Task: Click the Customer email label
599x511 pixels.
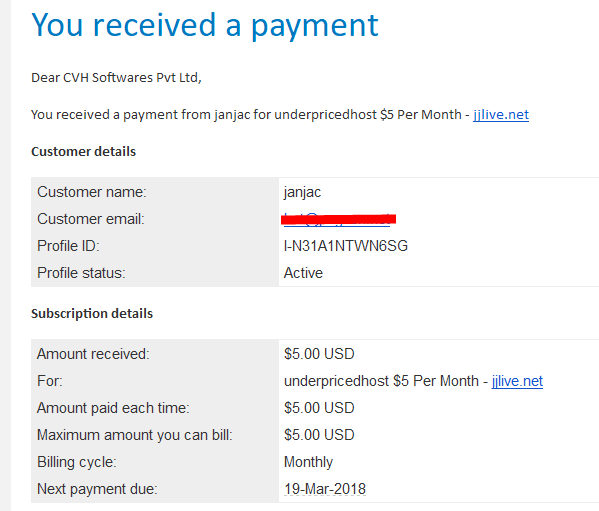Action: coord(91,219)
